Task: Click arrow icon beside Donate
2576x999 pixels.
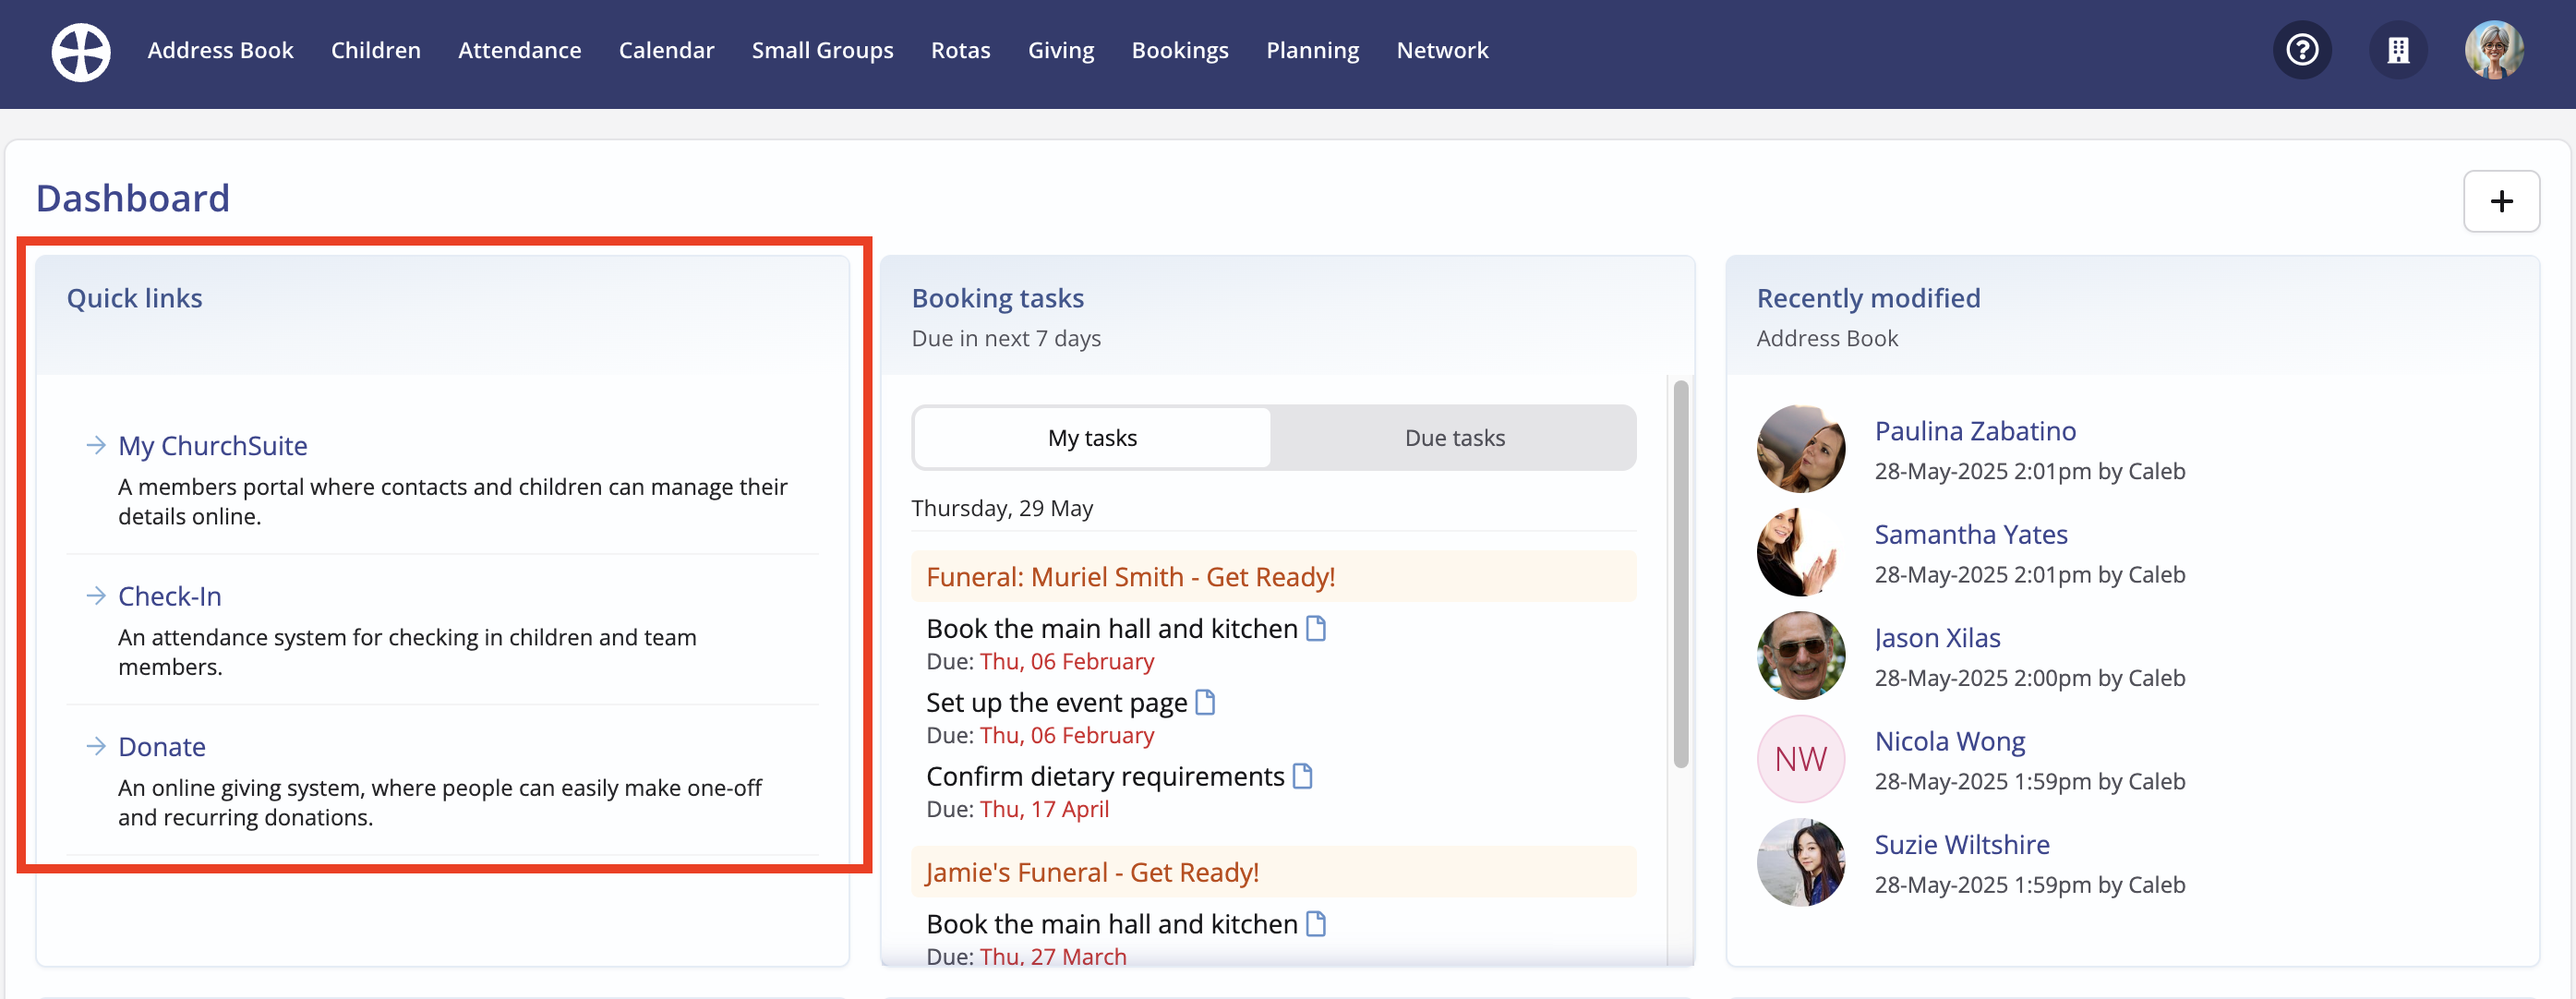Action: tap(96, 746)
